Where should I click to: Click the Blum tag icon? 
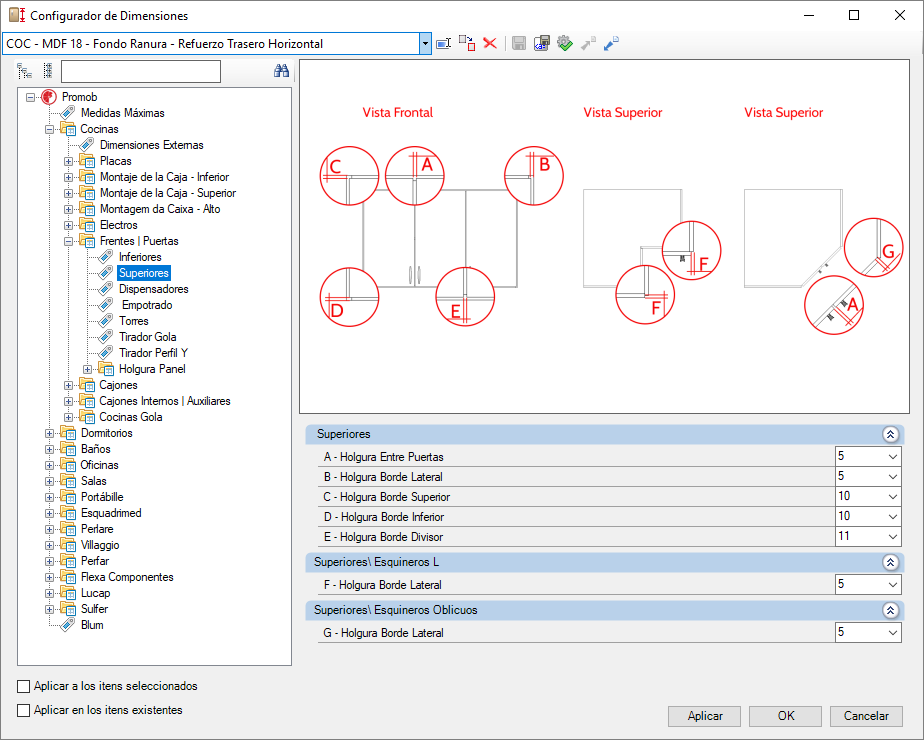pyautogui.click(x=68, y=625)
